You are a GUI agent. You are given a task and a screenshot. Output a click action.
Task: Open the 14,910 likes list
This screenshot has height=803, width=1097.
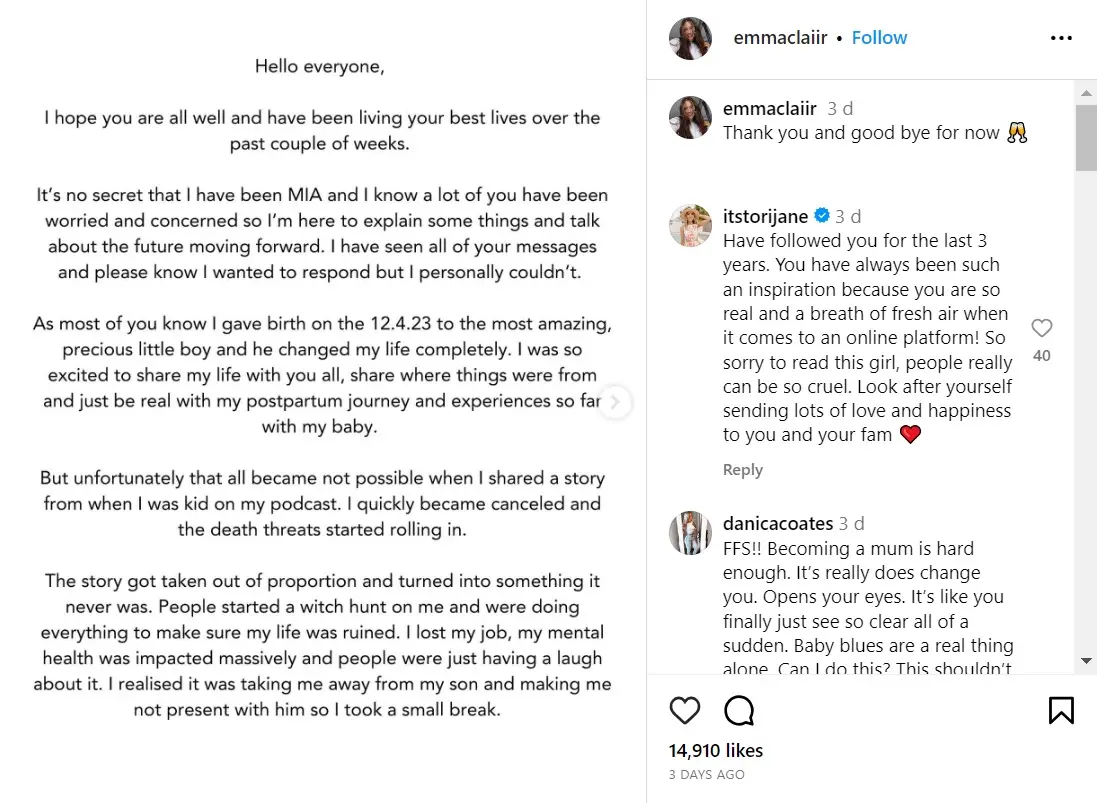tap(715, 750)
